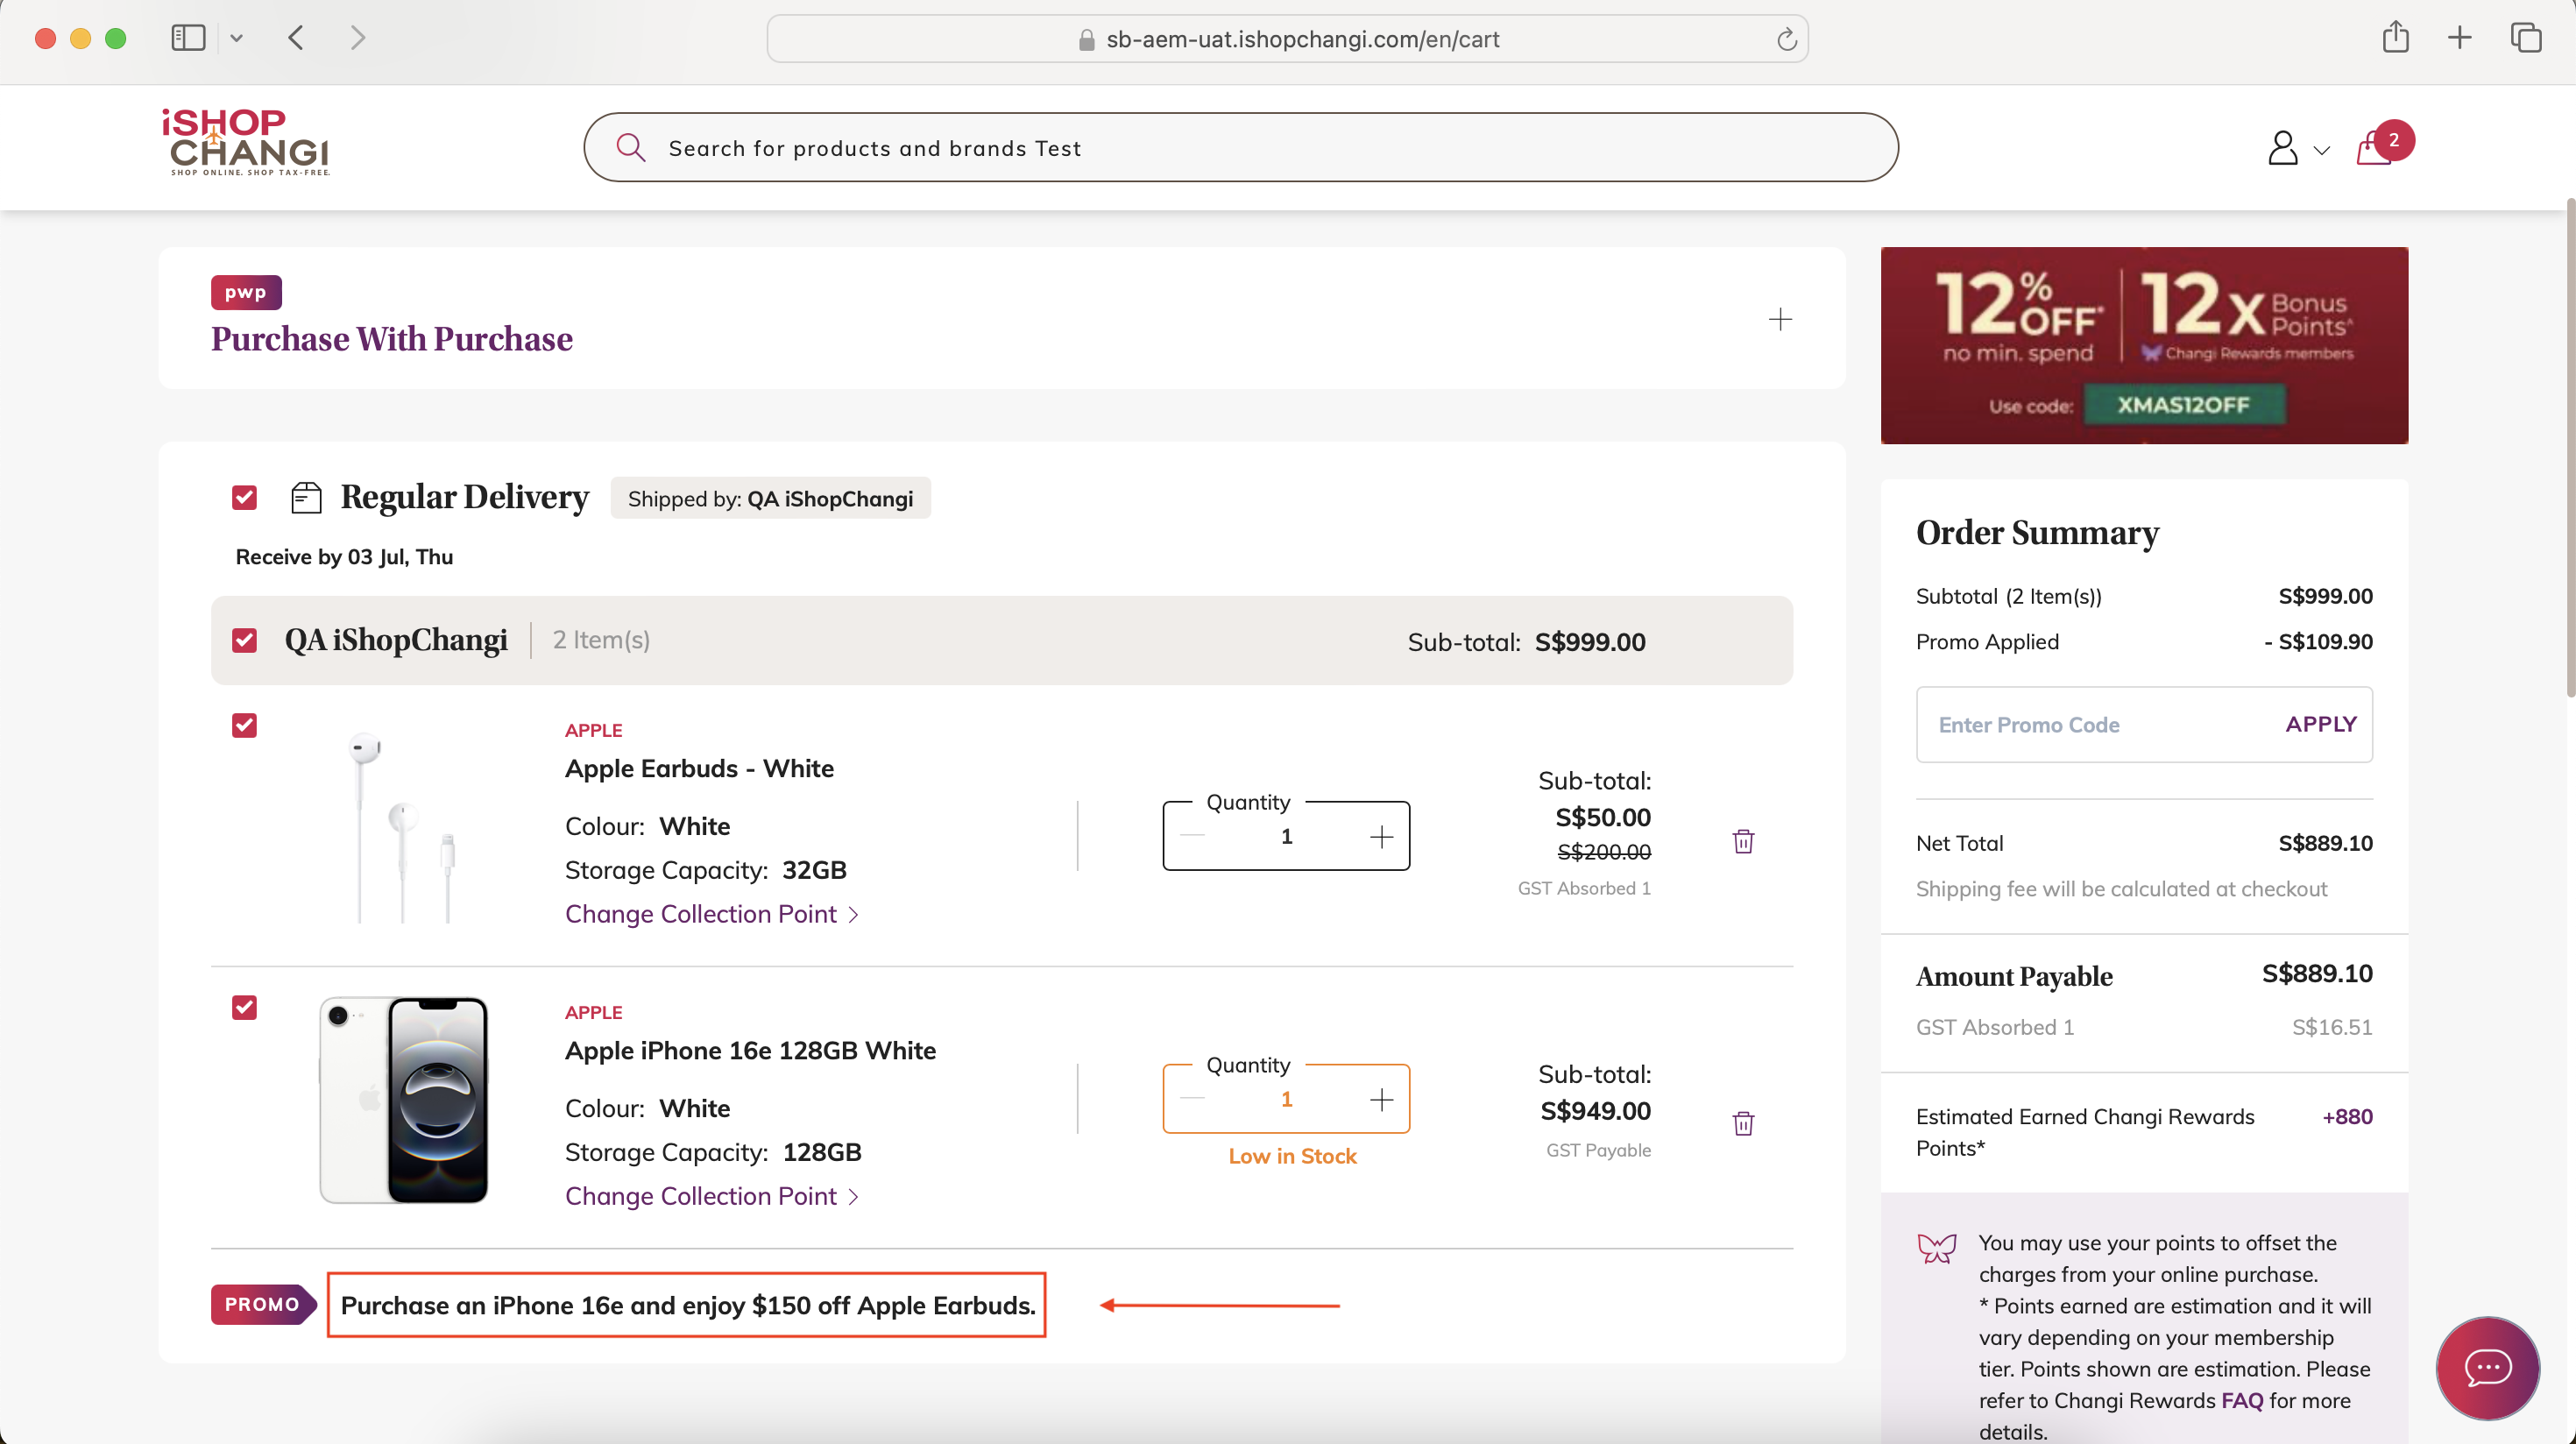Viewport: 2576px width, 1444px height.
Task: Click the GST Absorbed 1 S$16.51 value
Action: [2332, 1027]
